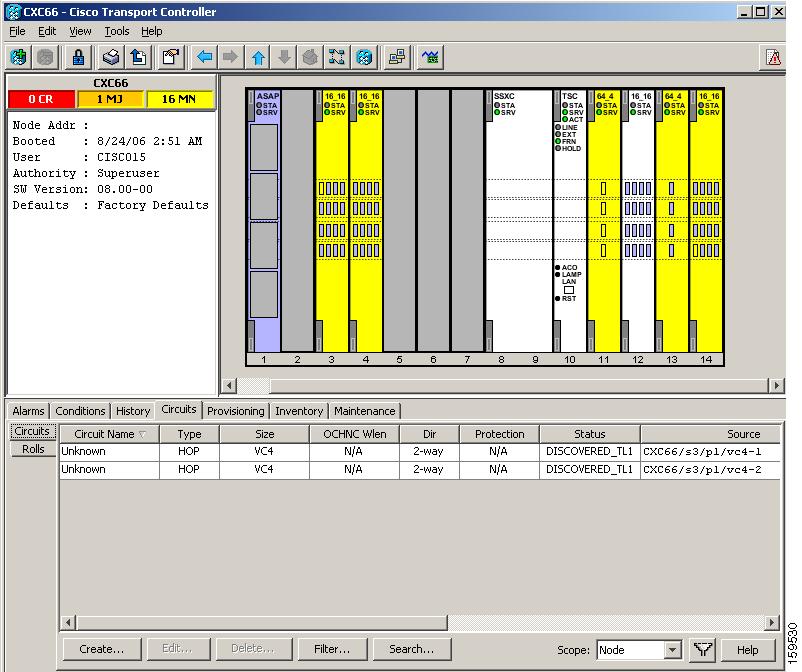Click the Search button below the circuits table
This screenshot has width=802, height=672.
point(412,648)
